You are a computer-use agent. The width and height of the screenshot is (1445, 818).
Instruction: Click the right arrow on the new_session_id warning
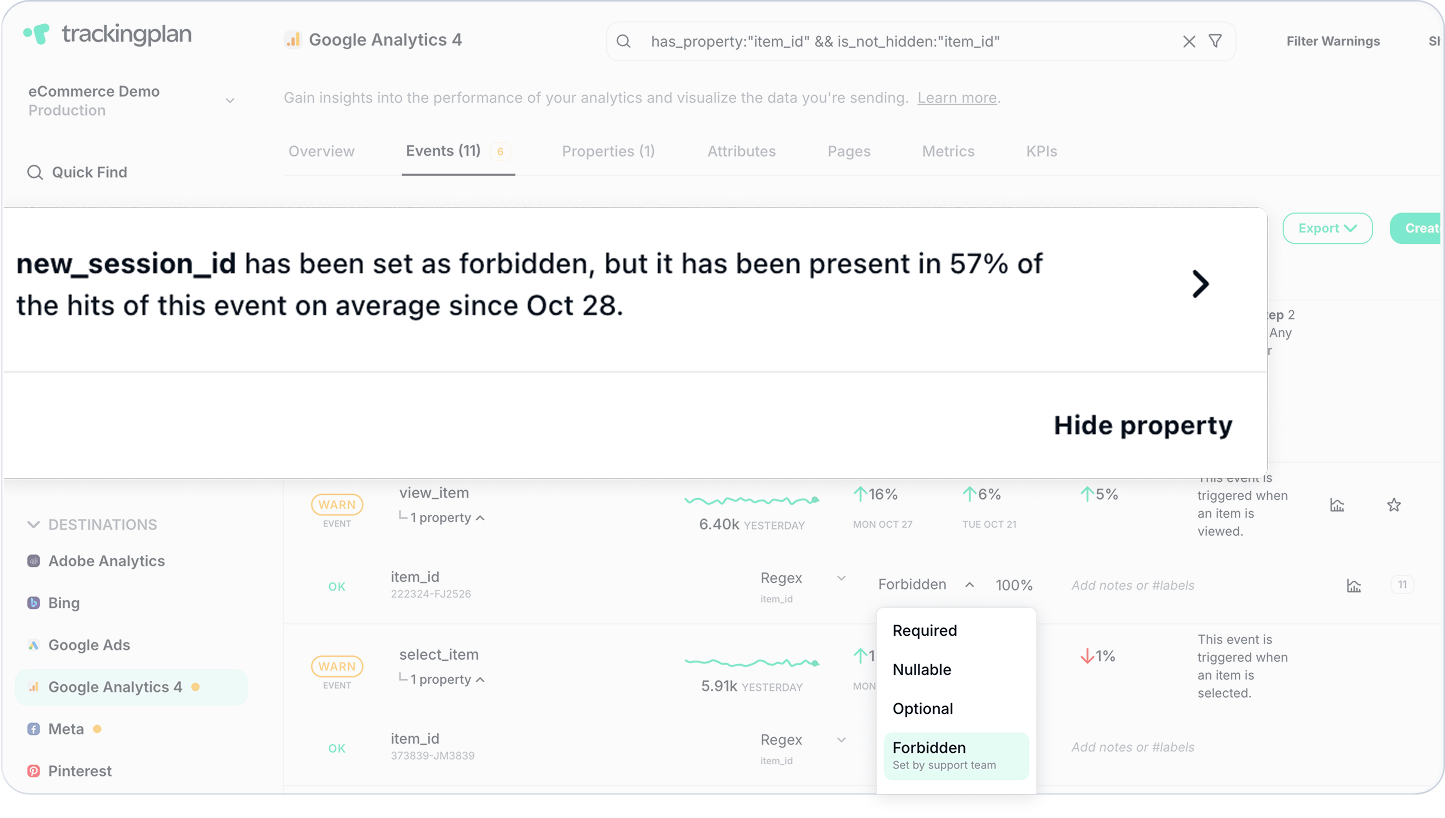1201,284
